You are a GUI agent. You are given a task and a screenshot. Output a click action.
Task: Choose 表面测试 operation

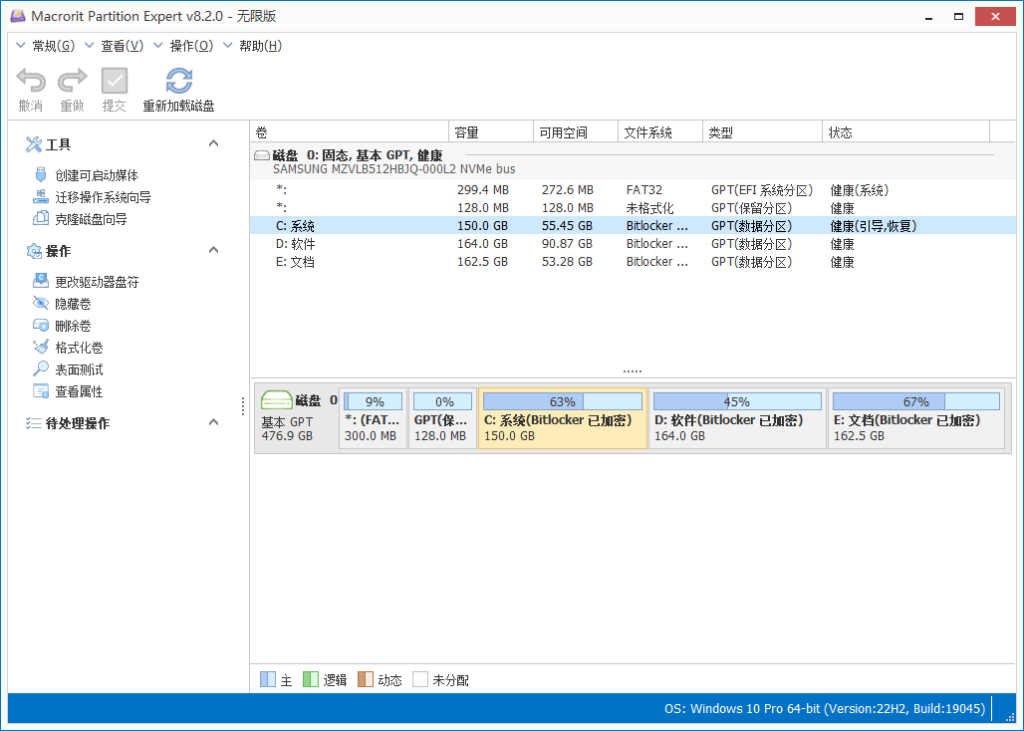(79, 370)
